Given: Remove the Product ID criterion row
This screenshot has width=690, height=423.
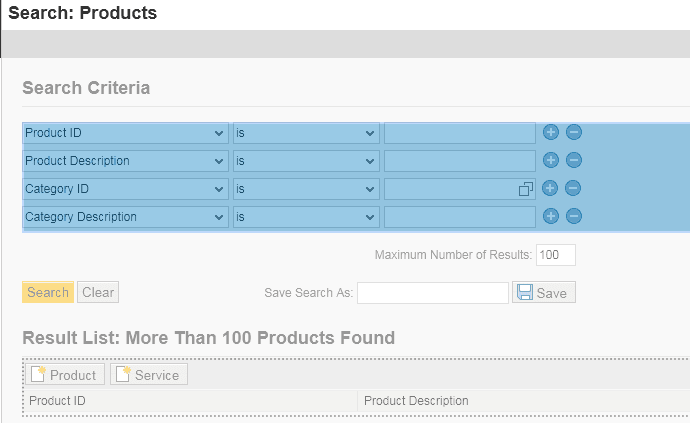Looking at the screenshot, I should click(x=574, y=132).
